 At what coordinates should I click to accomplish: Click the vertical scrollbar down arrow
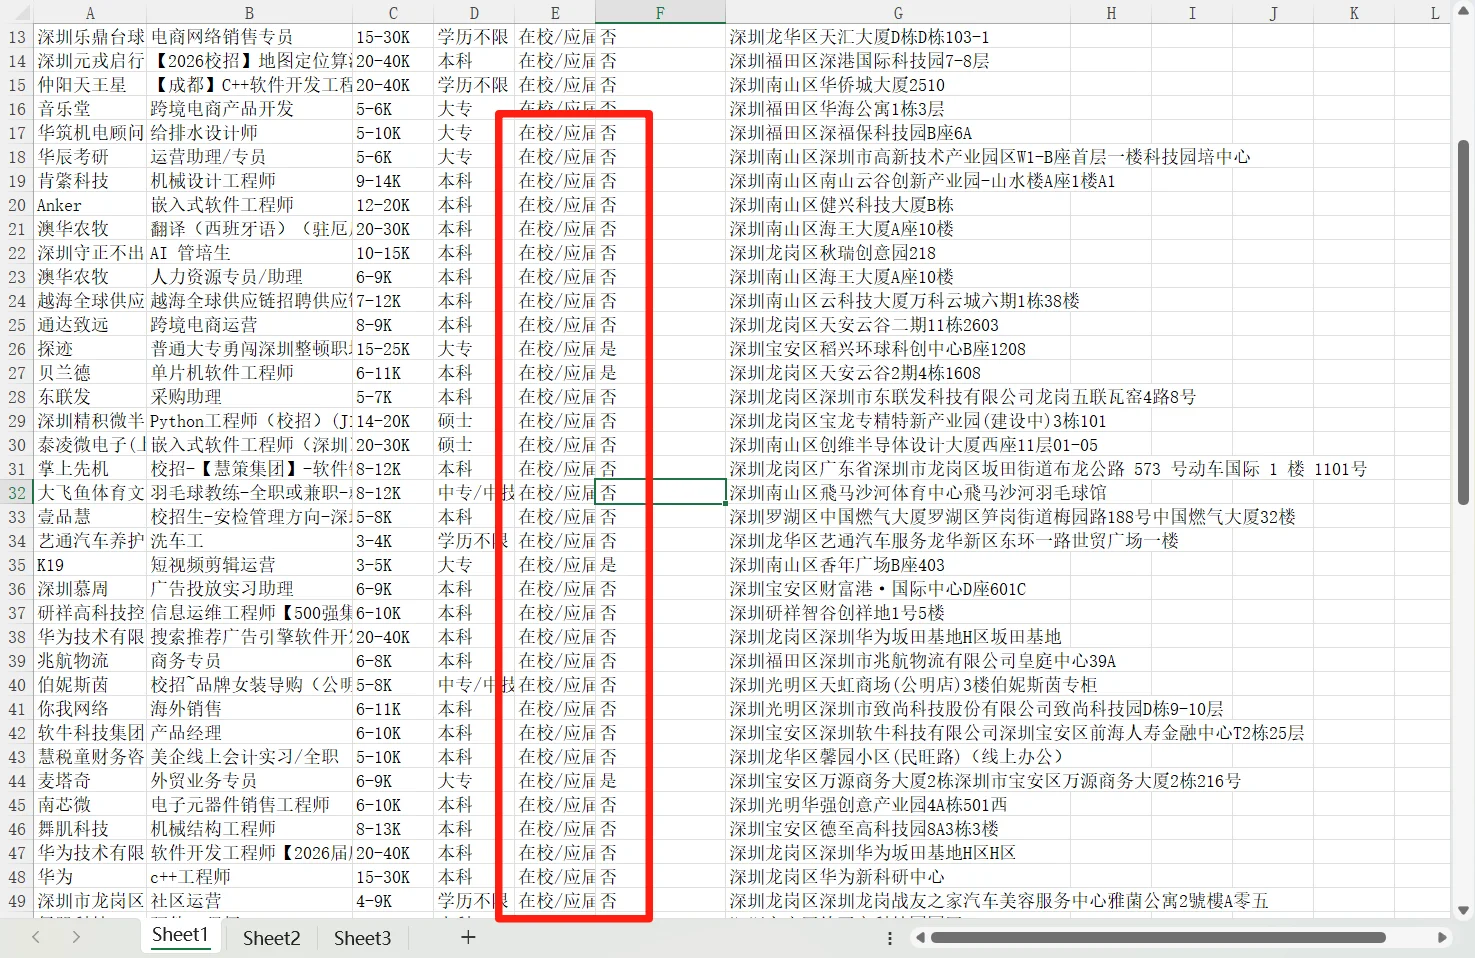point(1464,910)
